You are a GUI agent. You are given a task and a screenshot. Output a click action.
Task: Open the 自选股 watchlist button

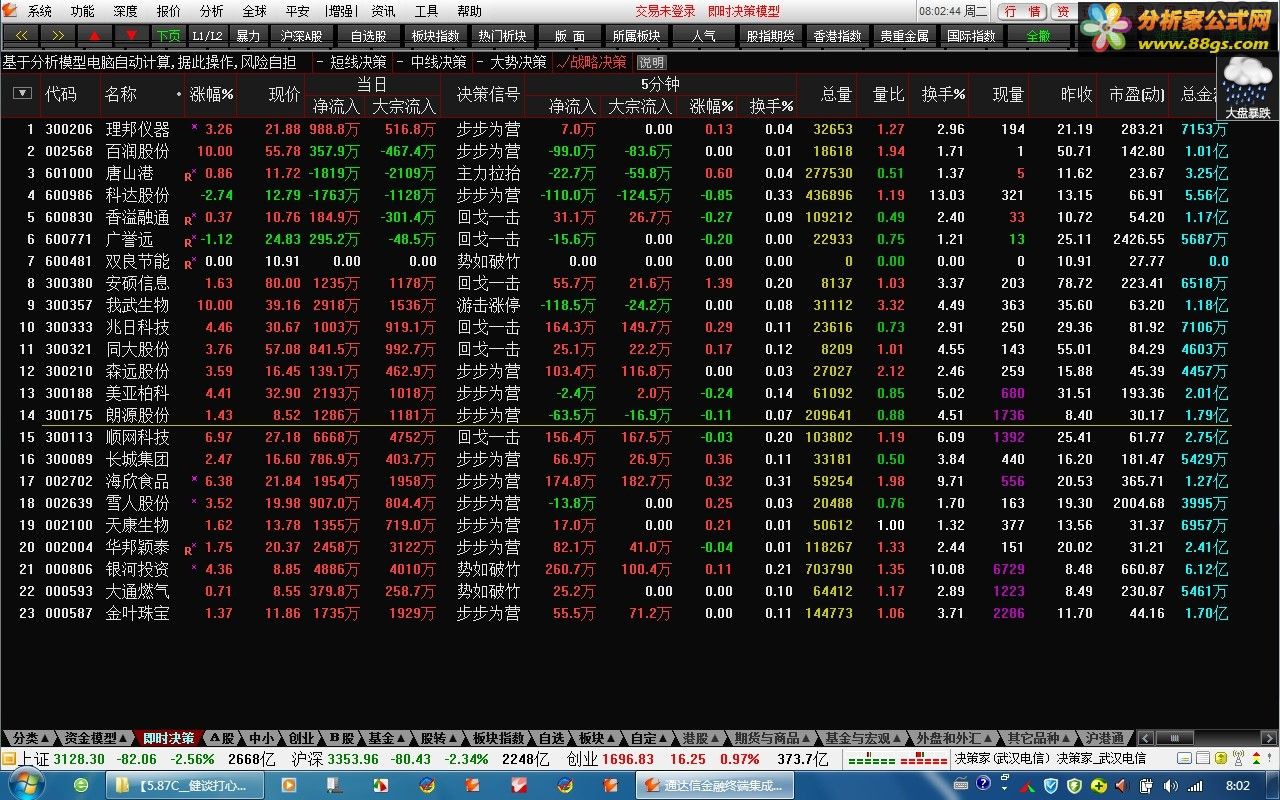click(x=369, y=35)
